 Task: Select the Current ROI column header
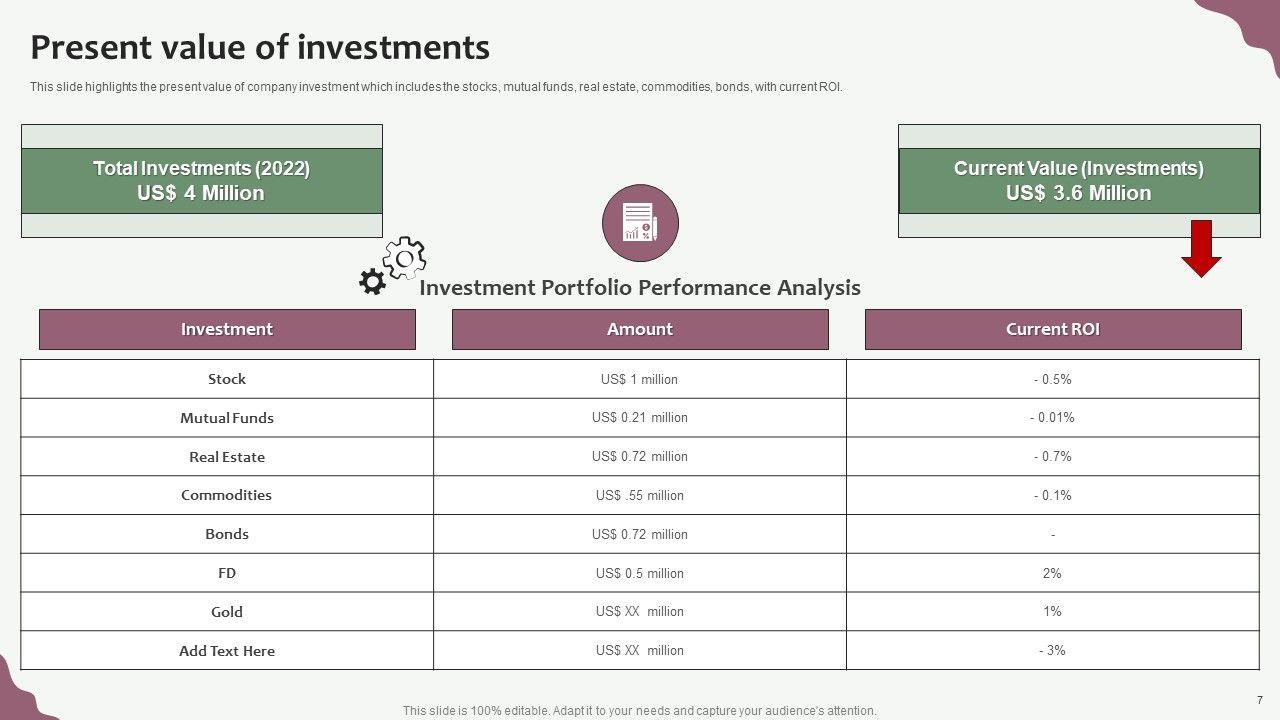(x=1052, y=329)
